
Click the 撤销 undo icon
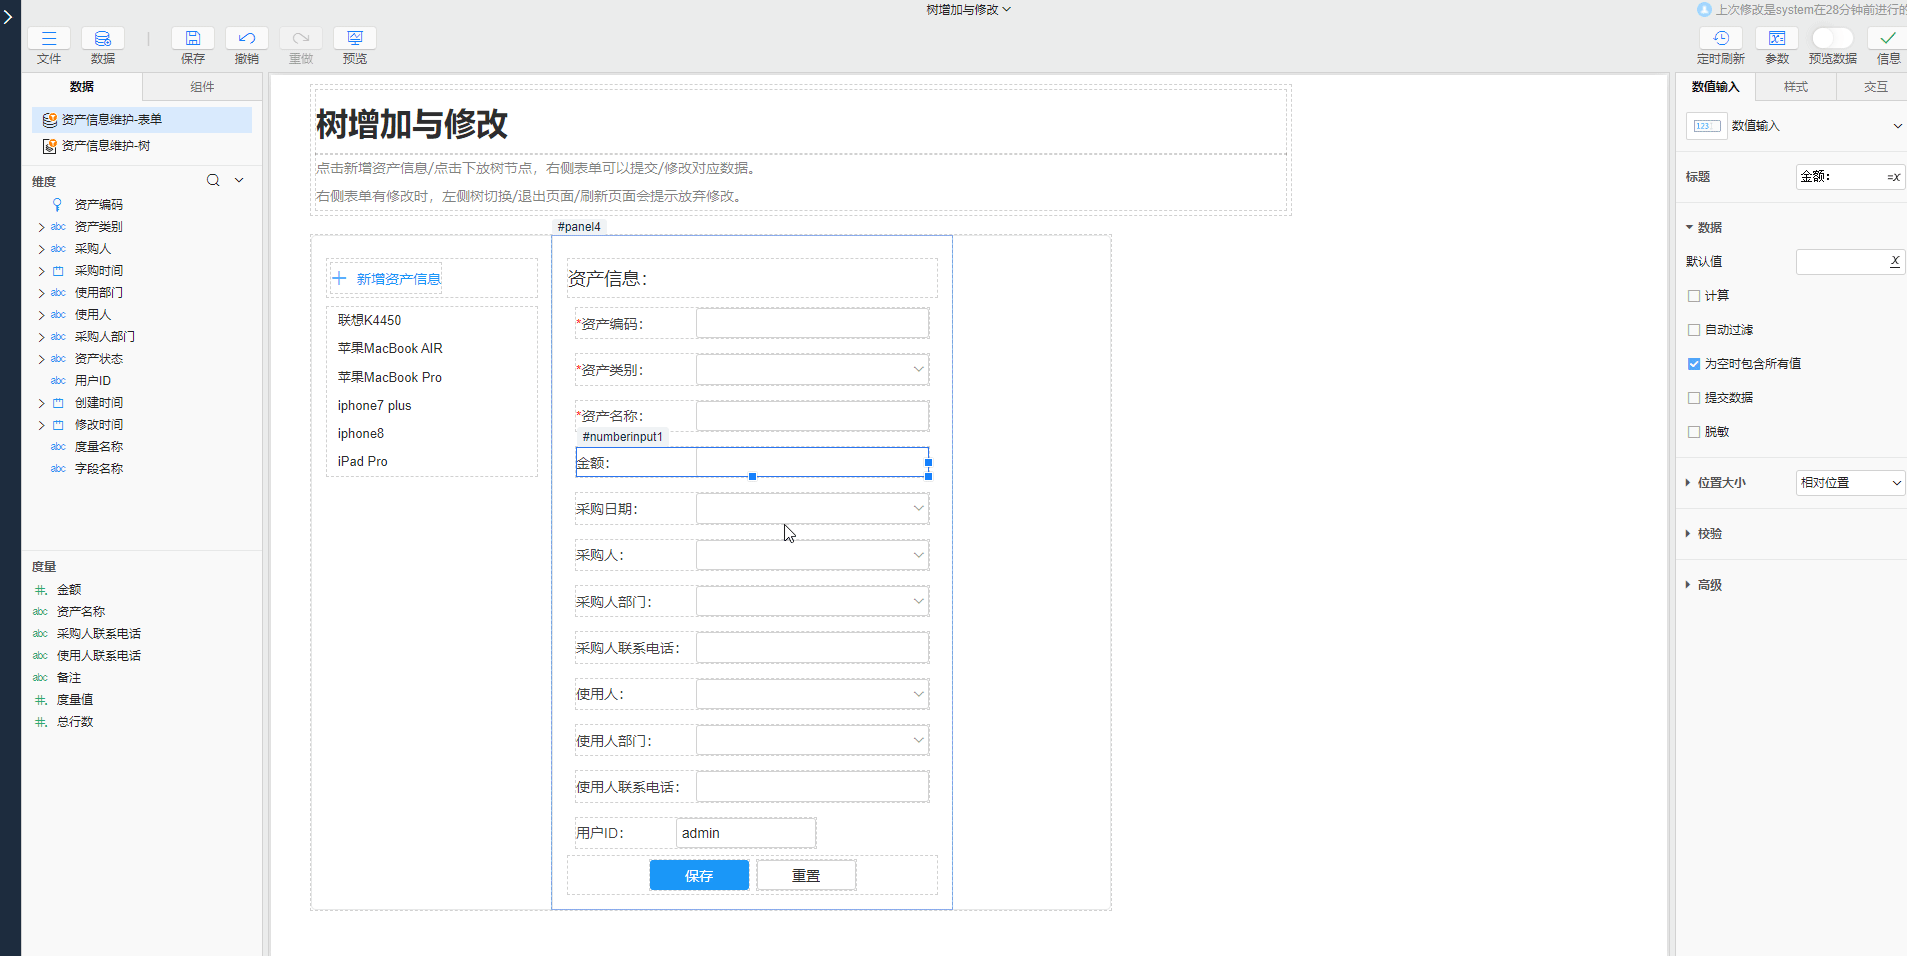(x=246, y=39)
